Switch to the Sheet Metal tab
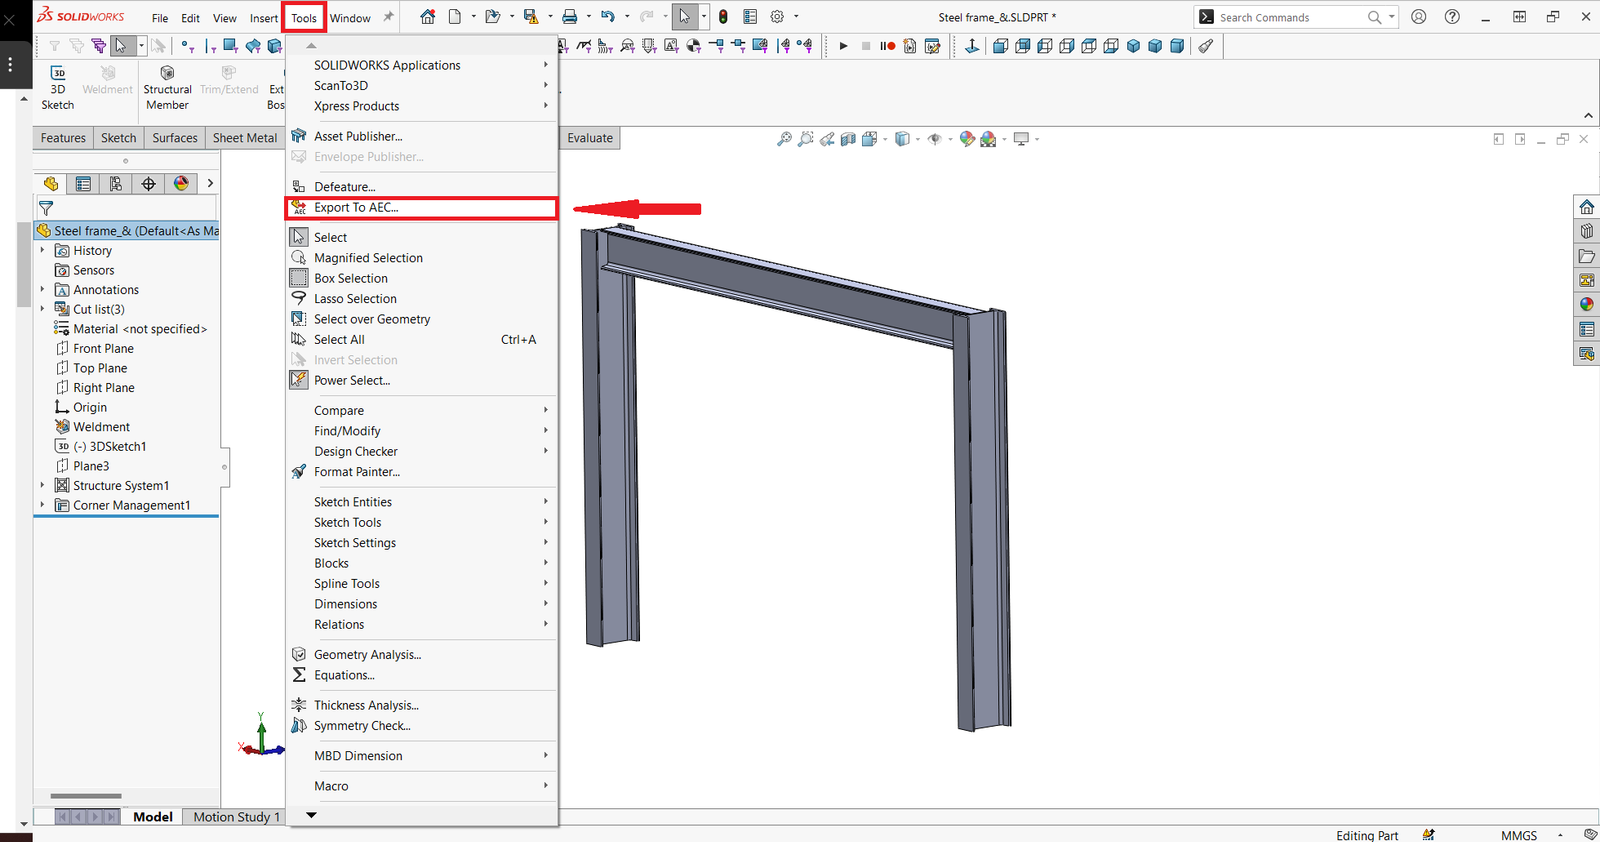1600x842 pixels. [x=244, y=138]
